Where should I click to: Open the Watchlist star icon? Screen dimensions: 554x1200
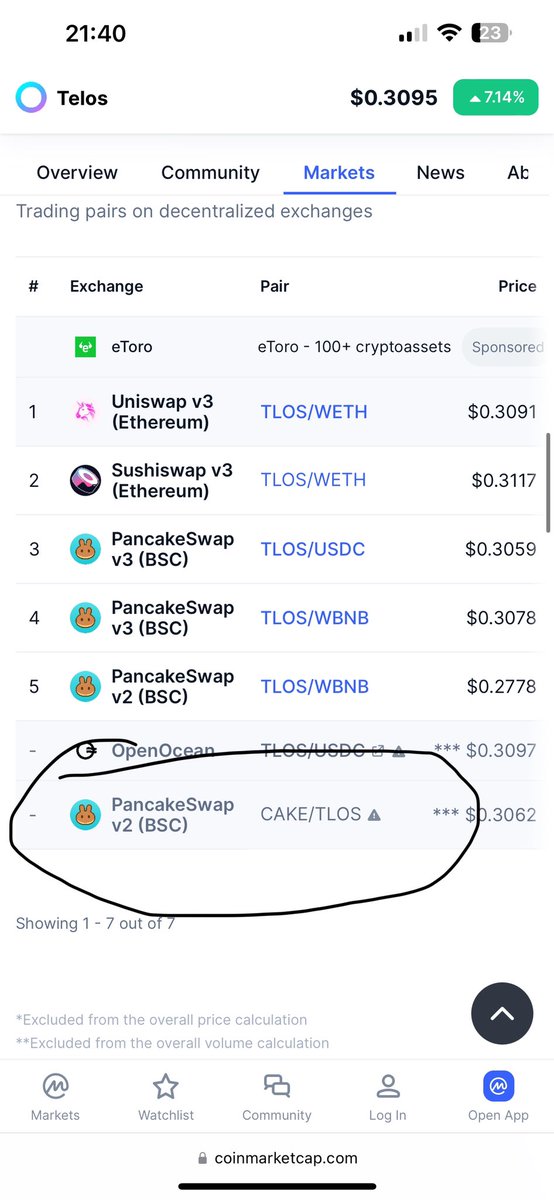[166, 1087]
